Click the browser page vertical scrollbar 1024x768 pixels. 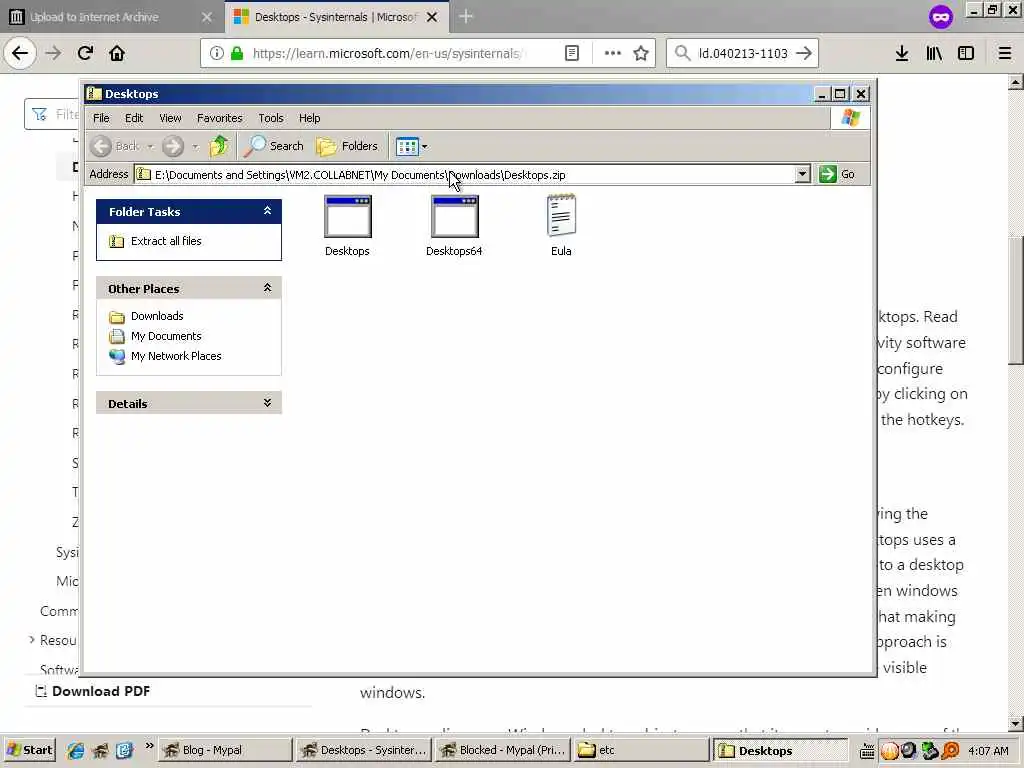[x=1016, y=300]
